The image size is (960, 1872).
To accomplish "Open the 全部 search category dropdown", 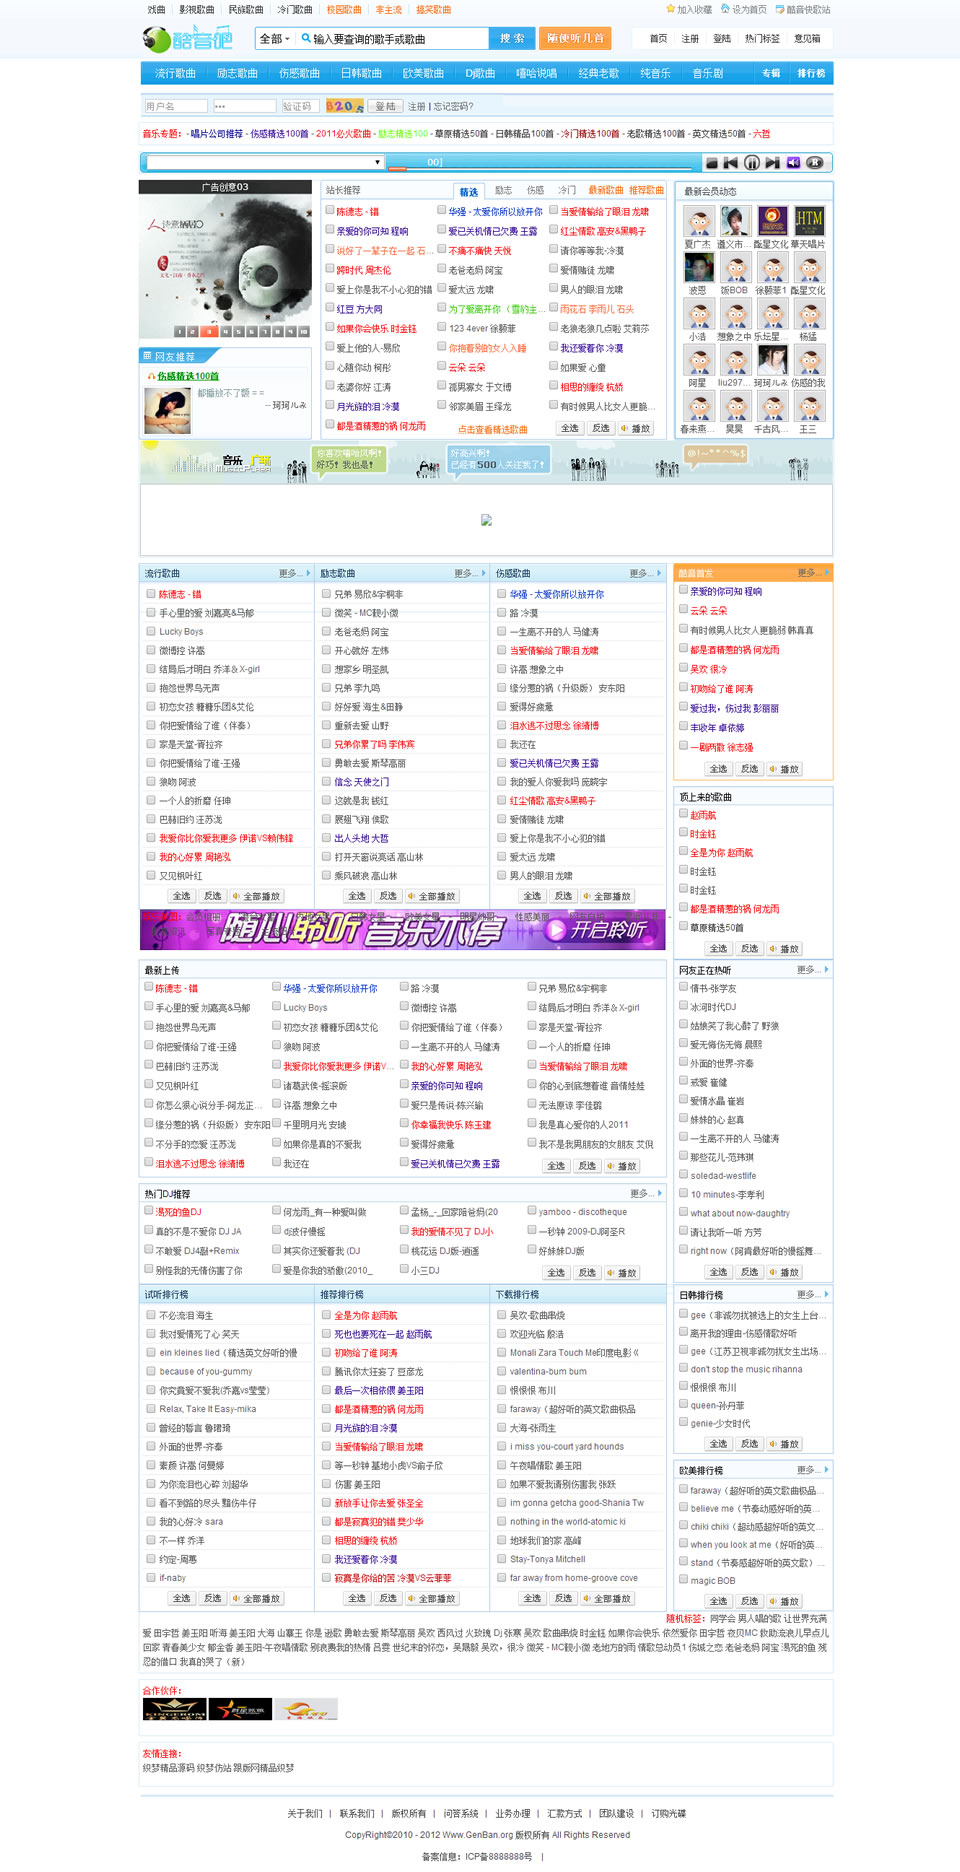I will coord(275,39).
